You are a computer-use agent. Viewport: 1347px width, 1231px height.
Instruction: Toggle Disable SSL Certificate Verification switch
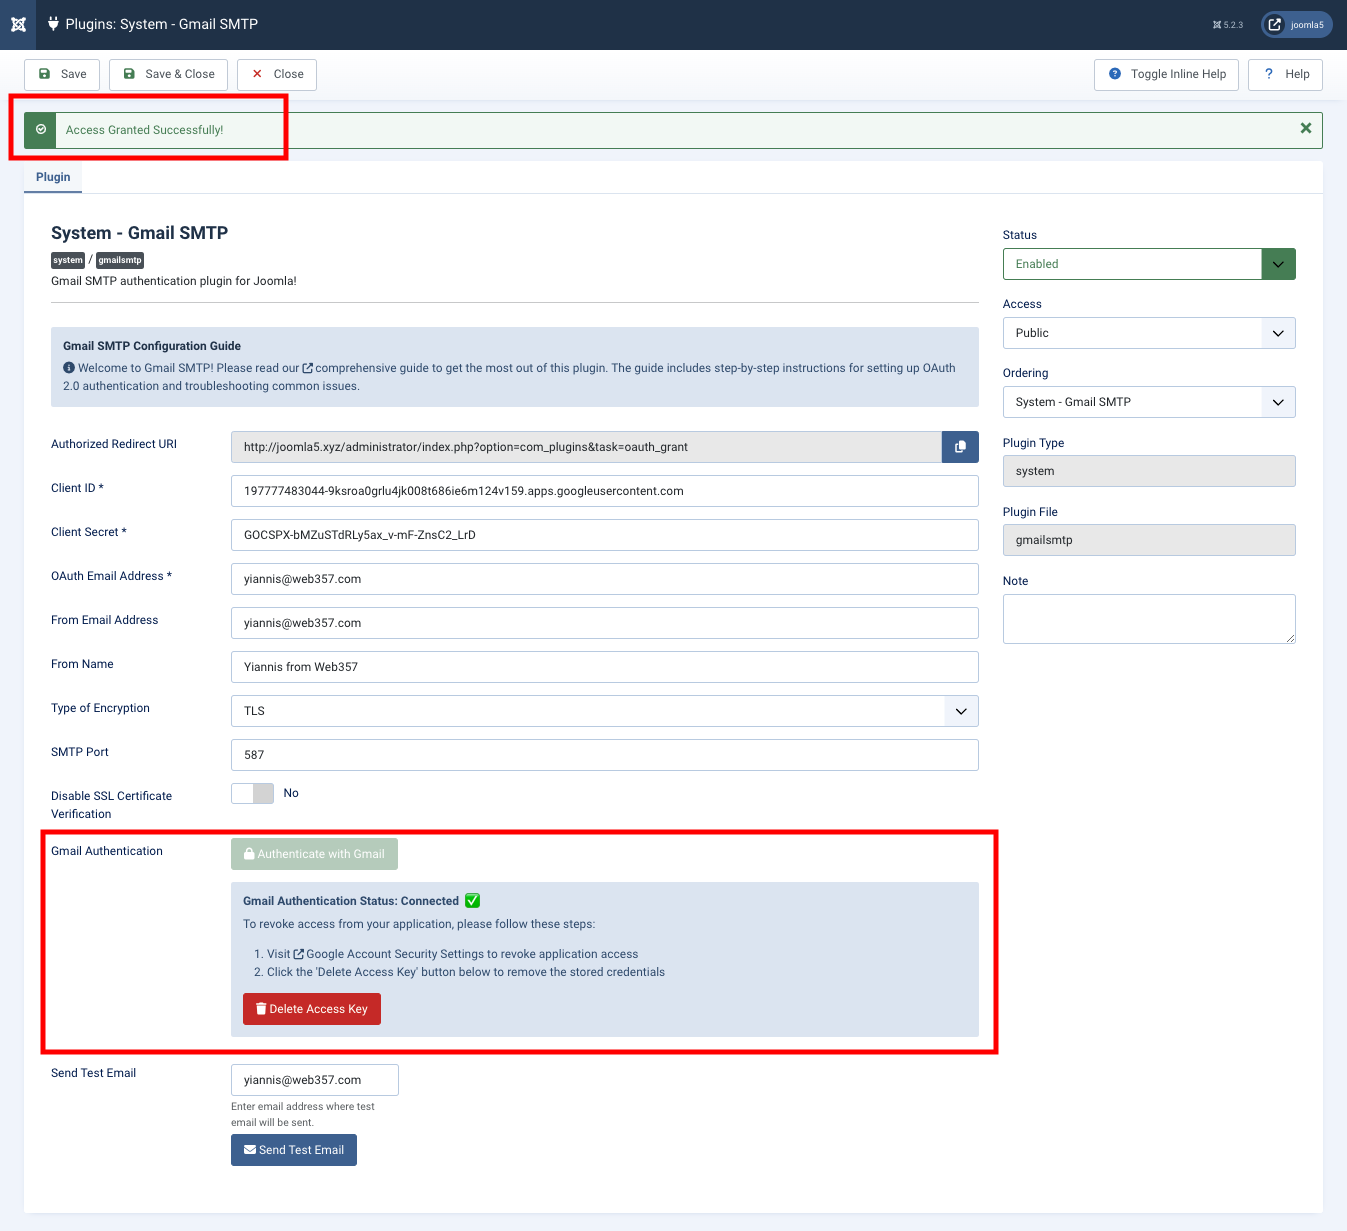[252, 793]
